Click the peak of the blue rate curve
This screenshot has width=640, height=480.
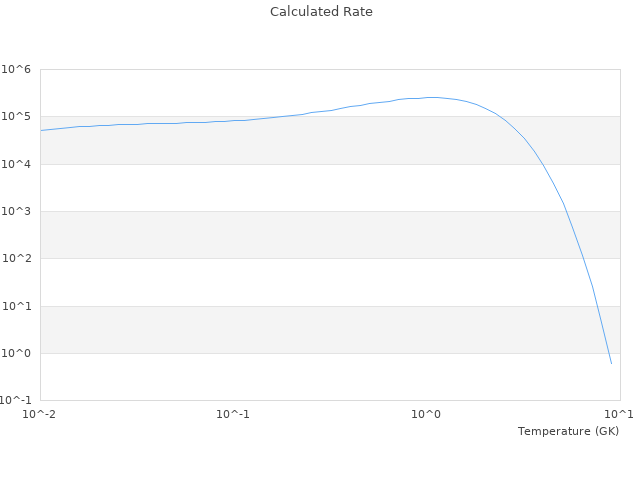pyautogui.click(x=432, y=97)
